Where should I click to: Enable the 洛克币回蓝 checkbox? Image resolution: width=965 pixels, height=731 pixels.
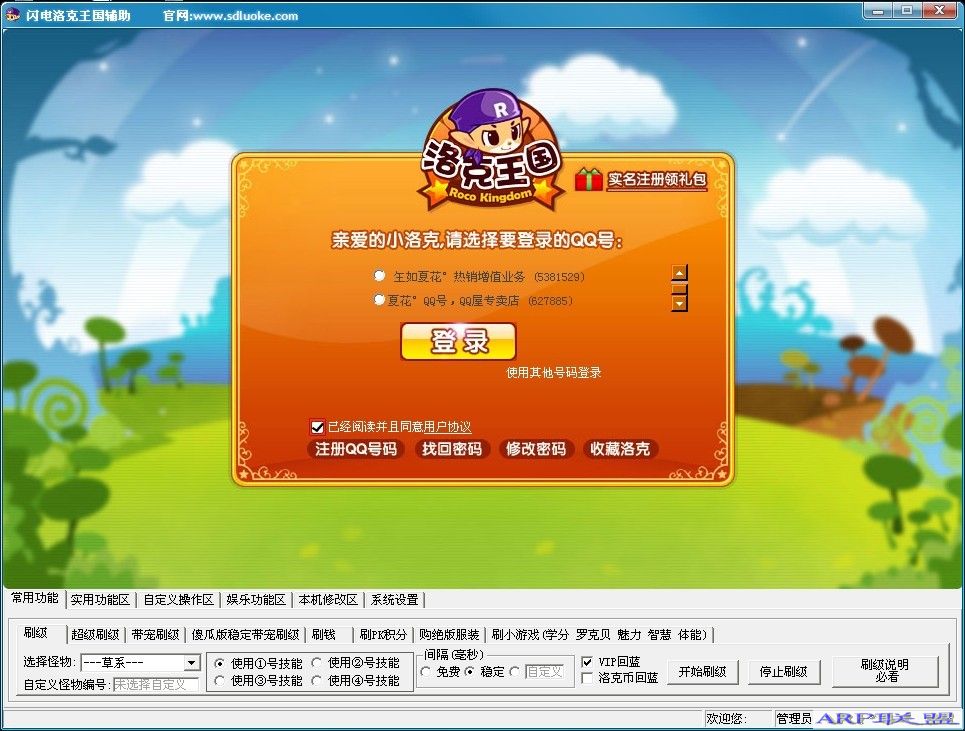pos(587,678)
